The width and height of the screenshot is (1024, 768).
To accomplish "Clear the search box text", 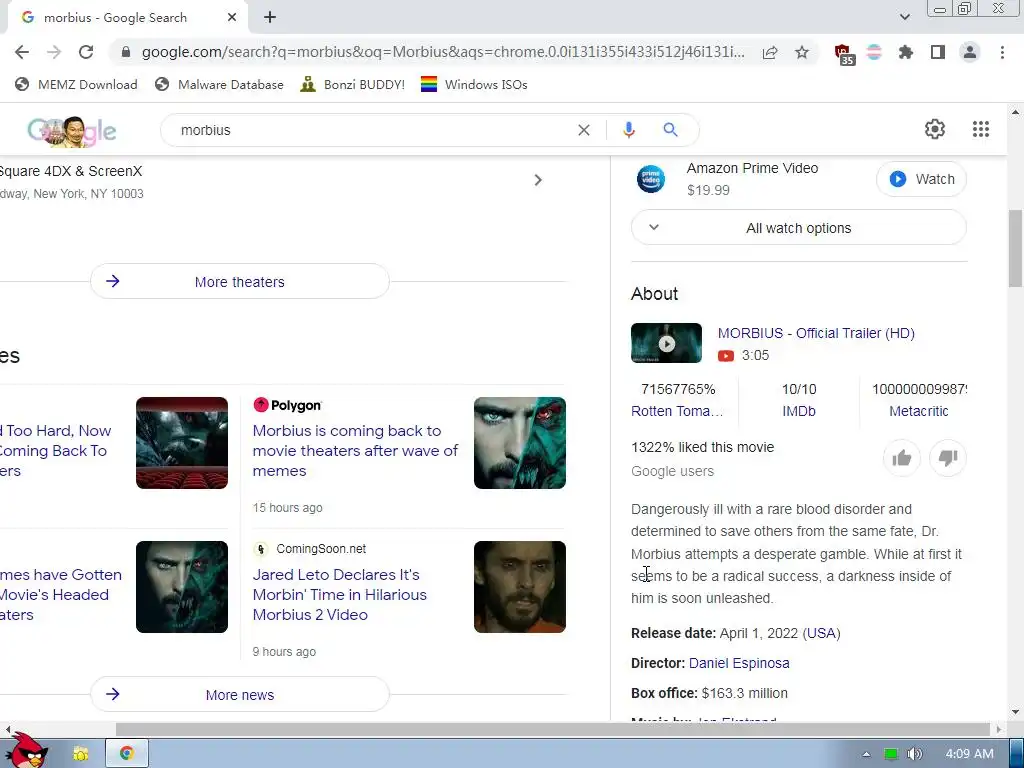I will tap(584, 130).
